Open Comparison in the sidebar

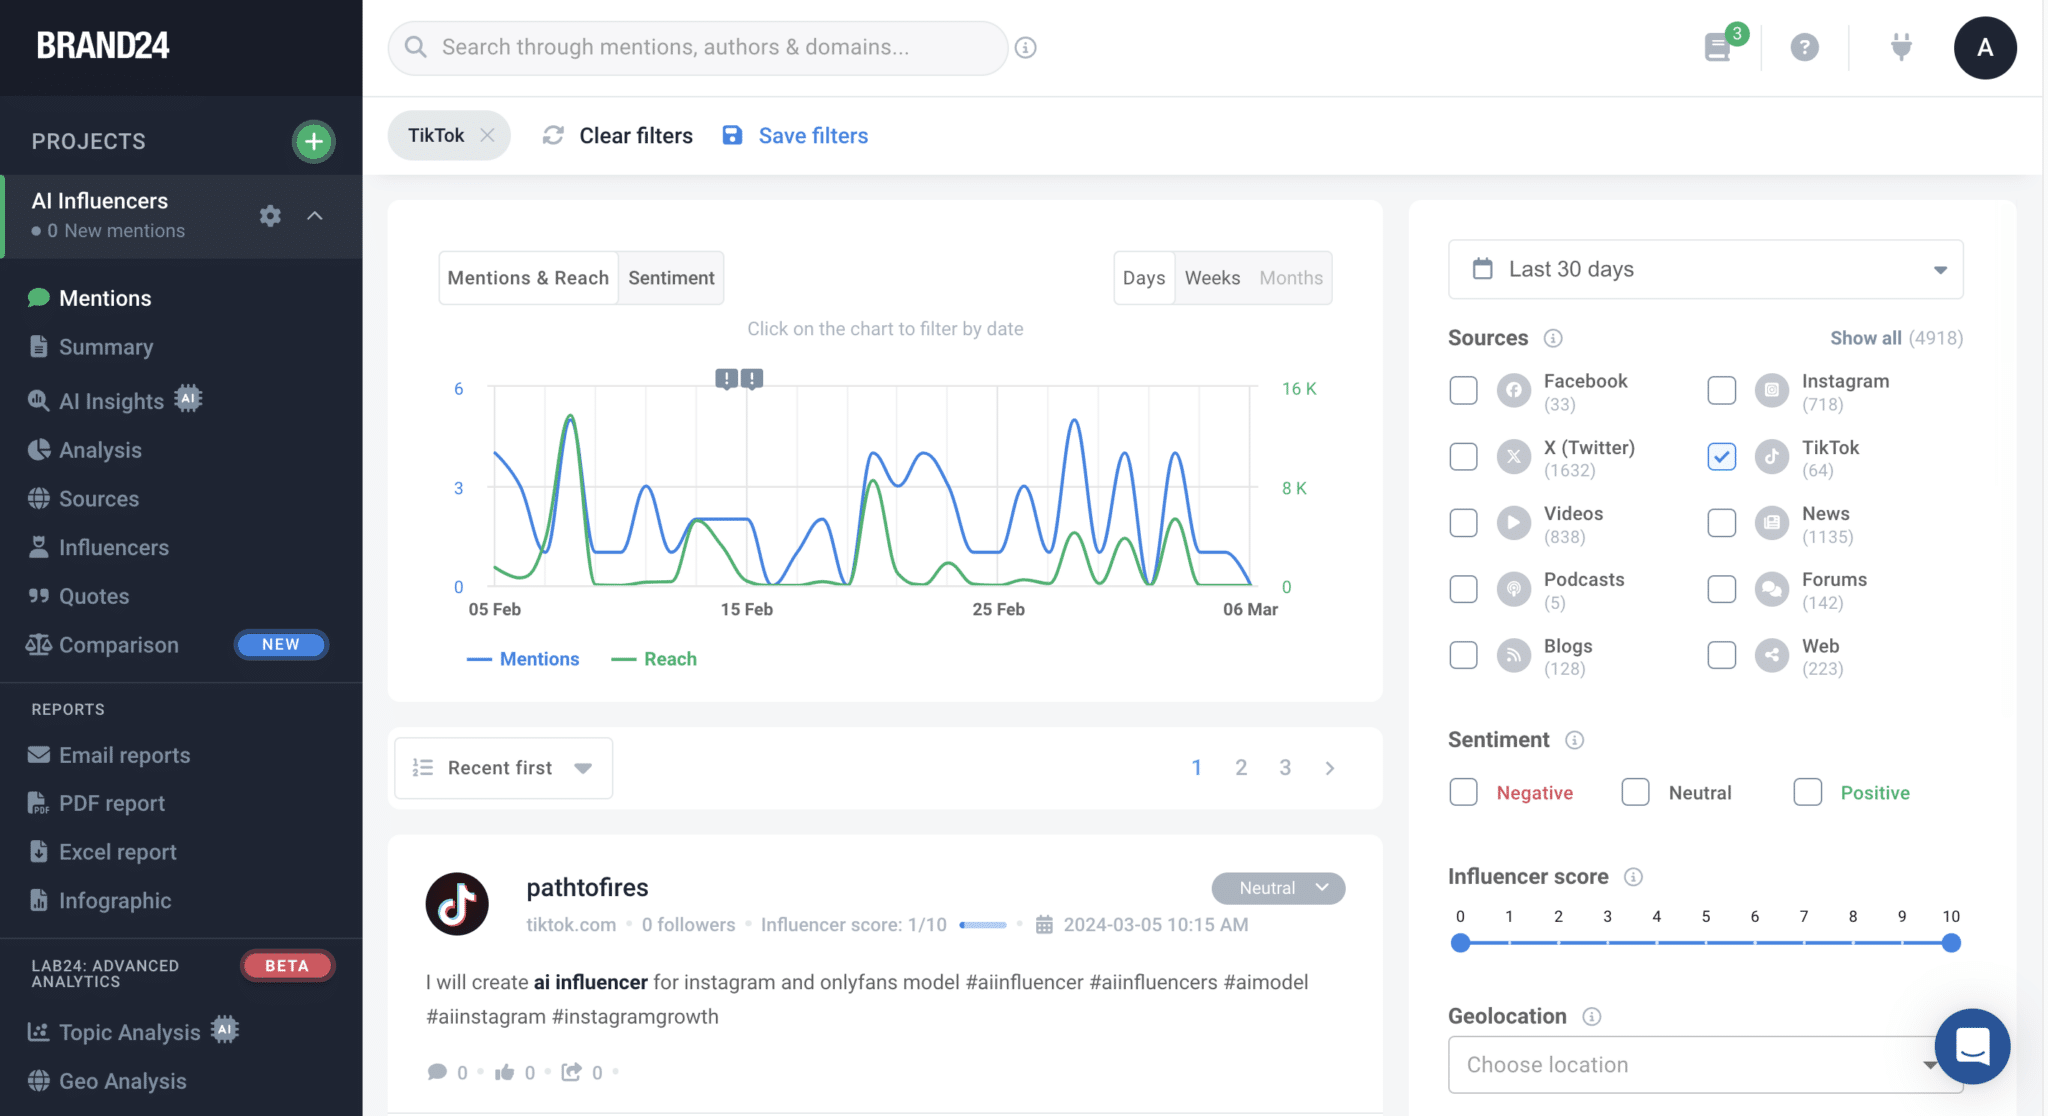pos(118,645)
